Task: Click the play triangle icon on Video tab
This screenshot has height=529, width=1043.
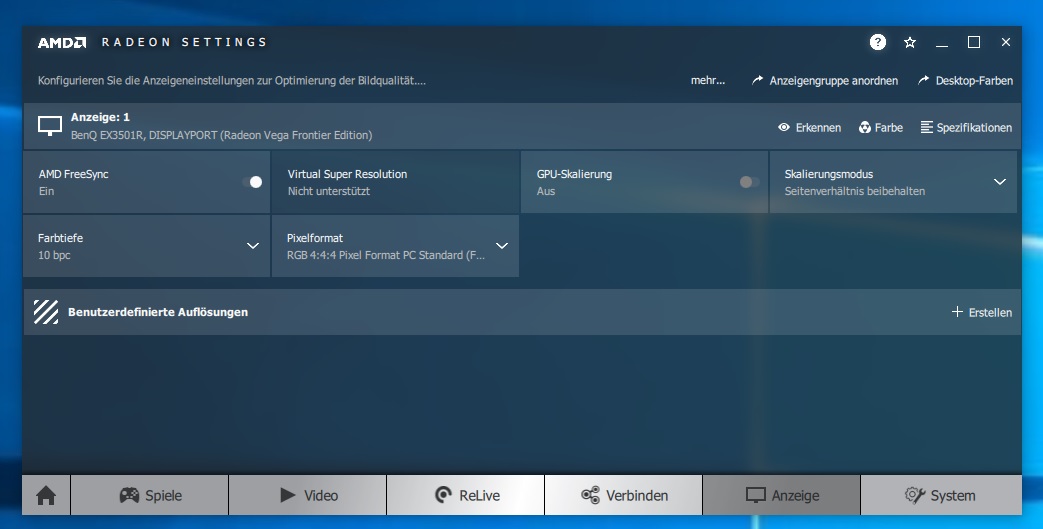Action: pos(287,494)
